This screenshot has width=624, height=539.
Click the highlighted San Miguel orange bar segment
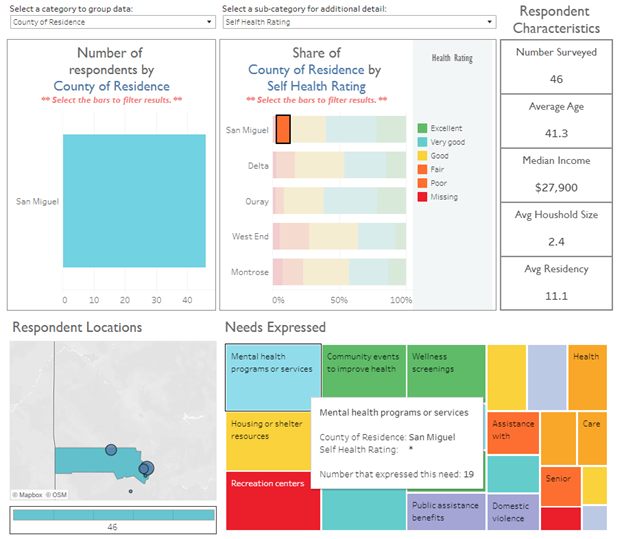(x=283, y=129)
